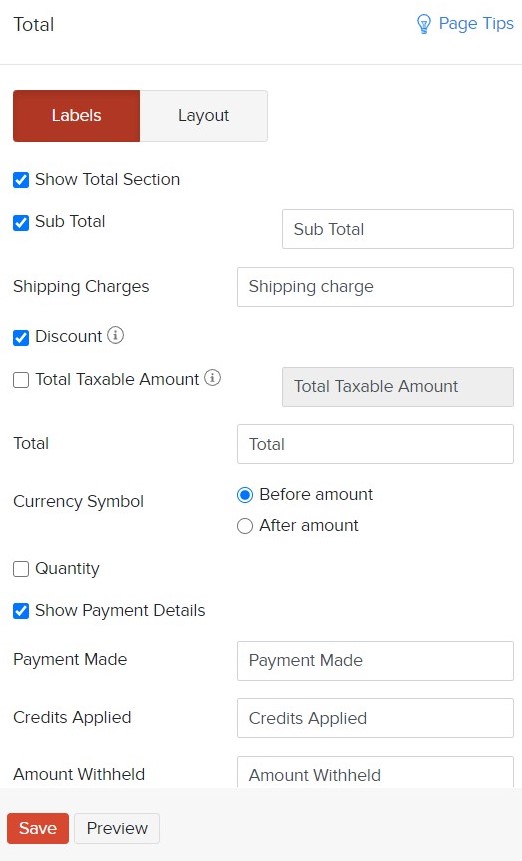Click the Payment Made input field
The height and width of the screenshot is (861, 522).
(x=375, y=661)
